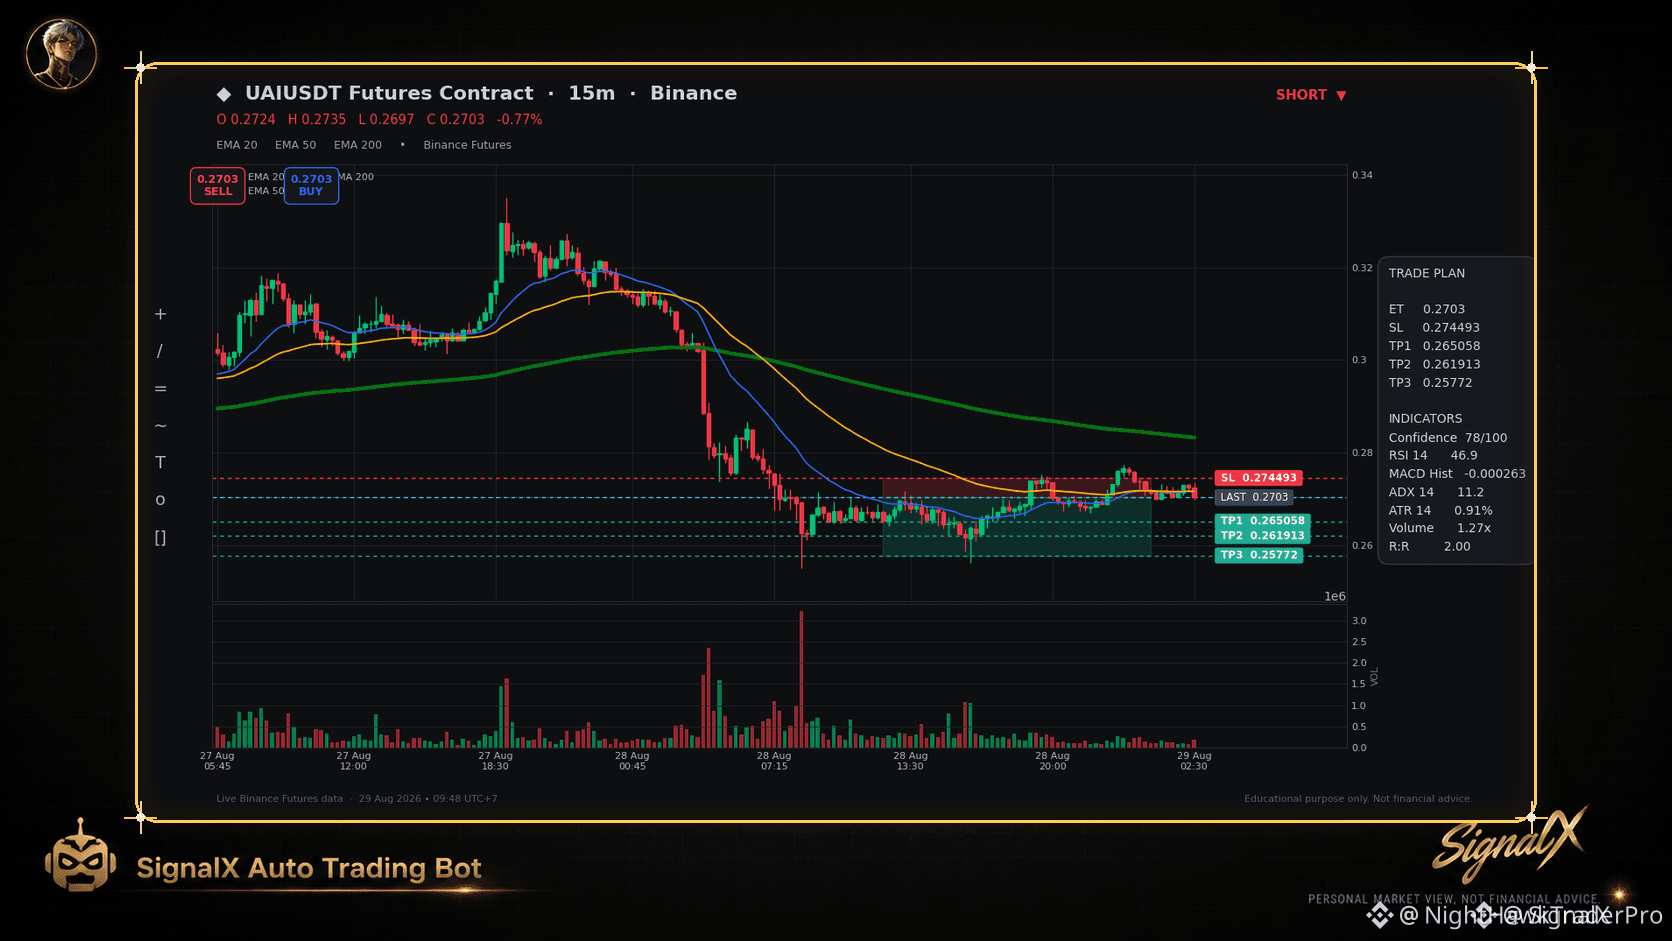
Task: Click the Binance Futures source label
Action: click(x=467, y=145)
